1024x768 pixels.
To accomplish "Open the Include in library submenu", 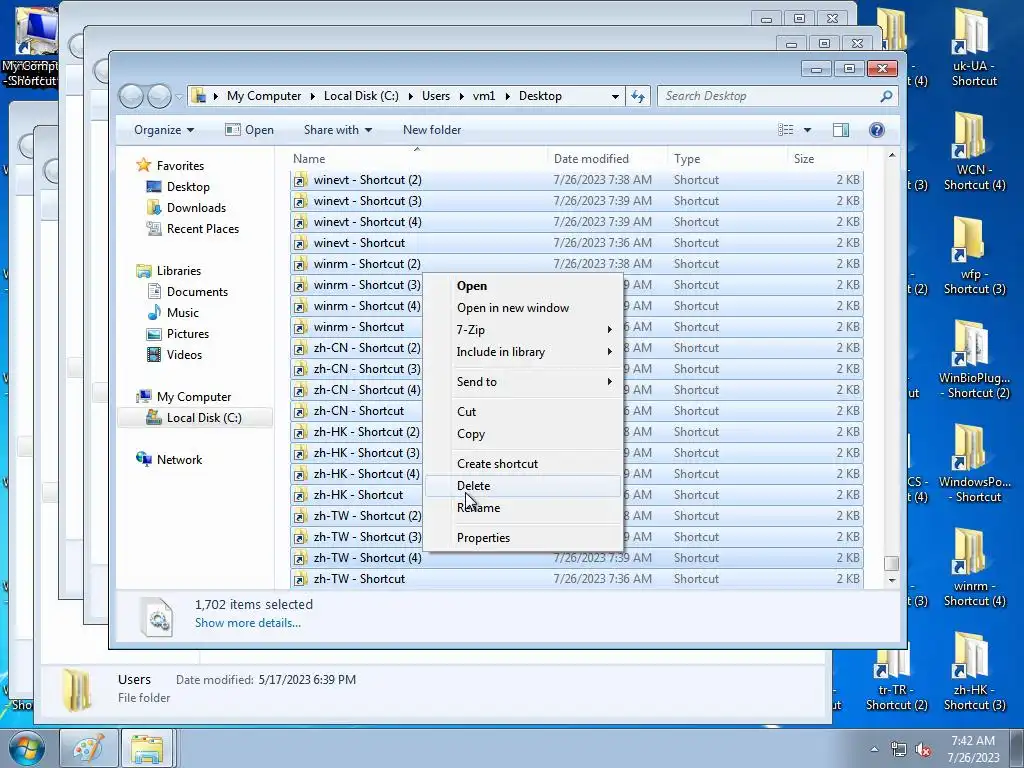I will click(522, 352).
